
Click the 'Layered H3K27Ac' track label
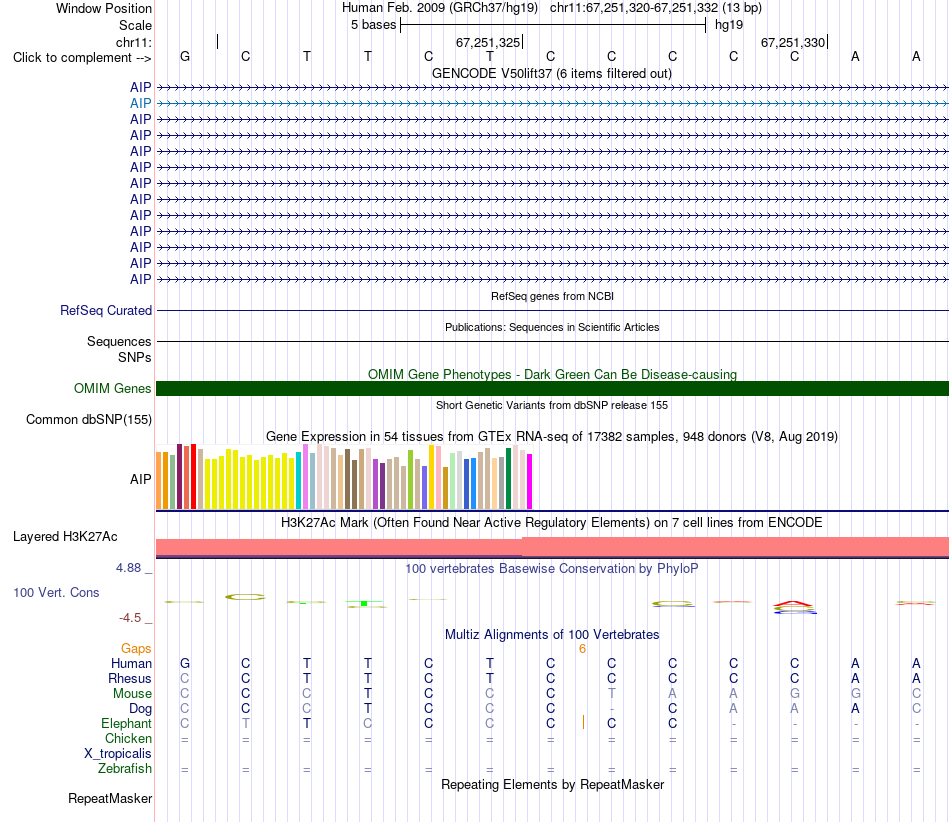click(65, 537)
